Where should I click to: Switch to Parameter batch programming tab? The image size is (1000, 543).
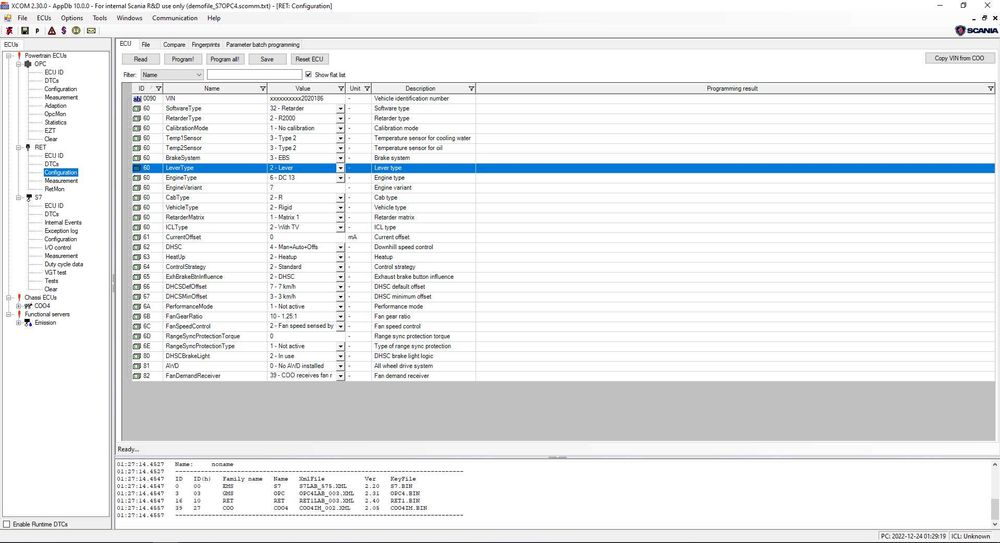coord(263,45)
